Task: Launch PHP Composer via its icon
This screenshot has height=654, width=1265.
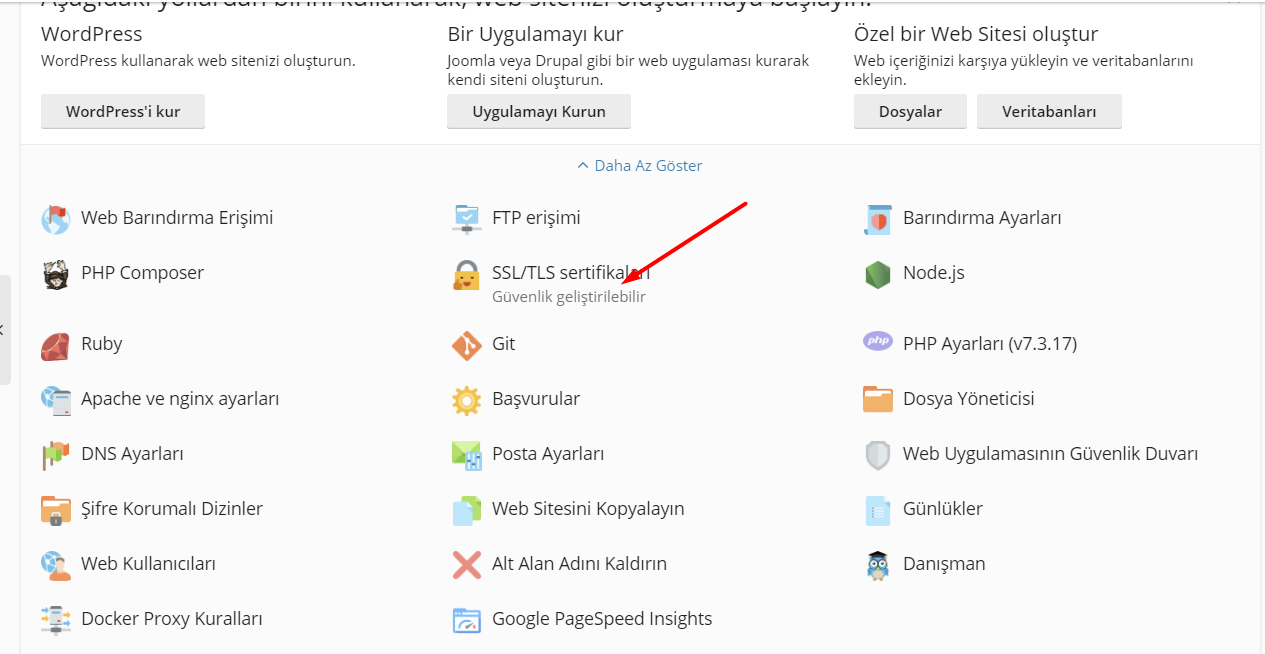Action: pyautogui.click(x=55, y=274)
